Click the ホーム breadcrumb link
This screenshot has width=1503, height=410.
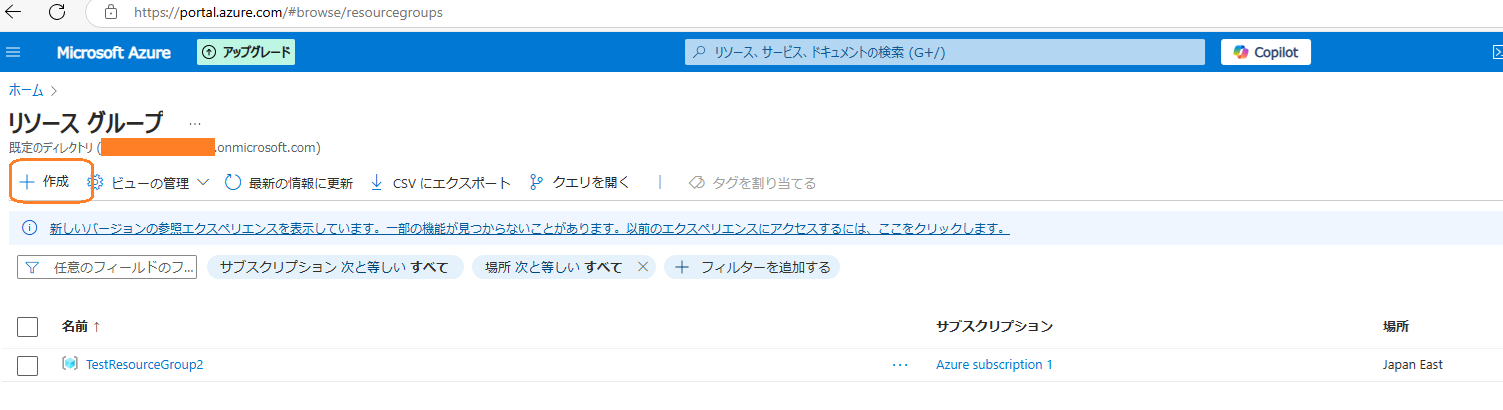(x=26, y=90)
